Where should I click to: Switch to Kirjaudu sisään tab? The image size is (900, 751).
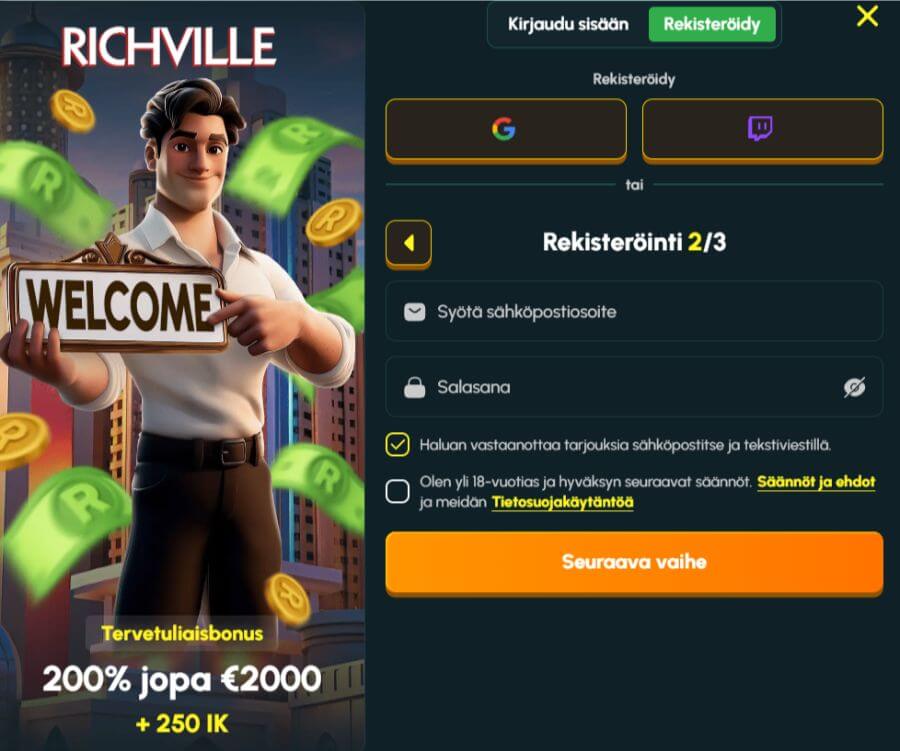(568, 24)
